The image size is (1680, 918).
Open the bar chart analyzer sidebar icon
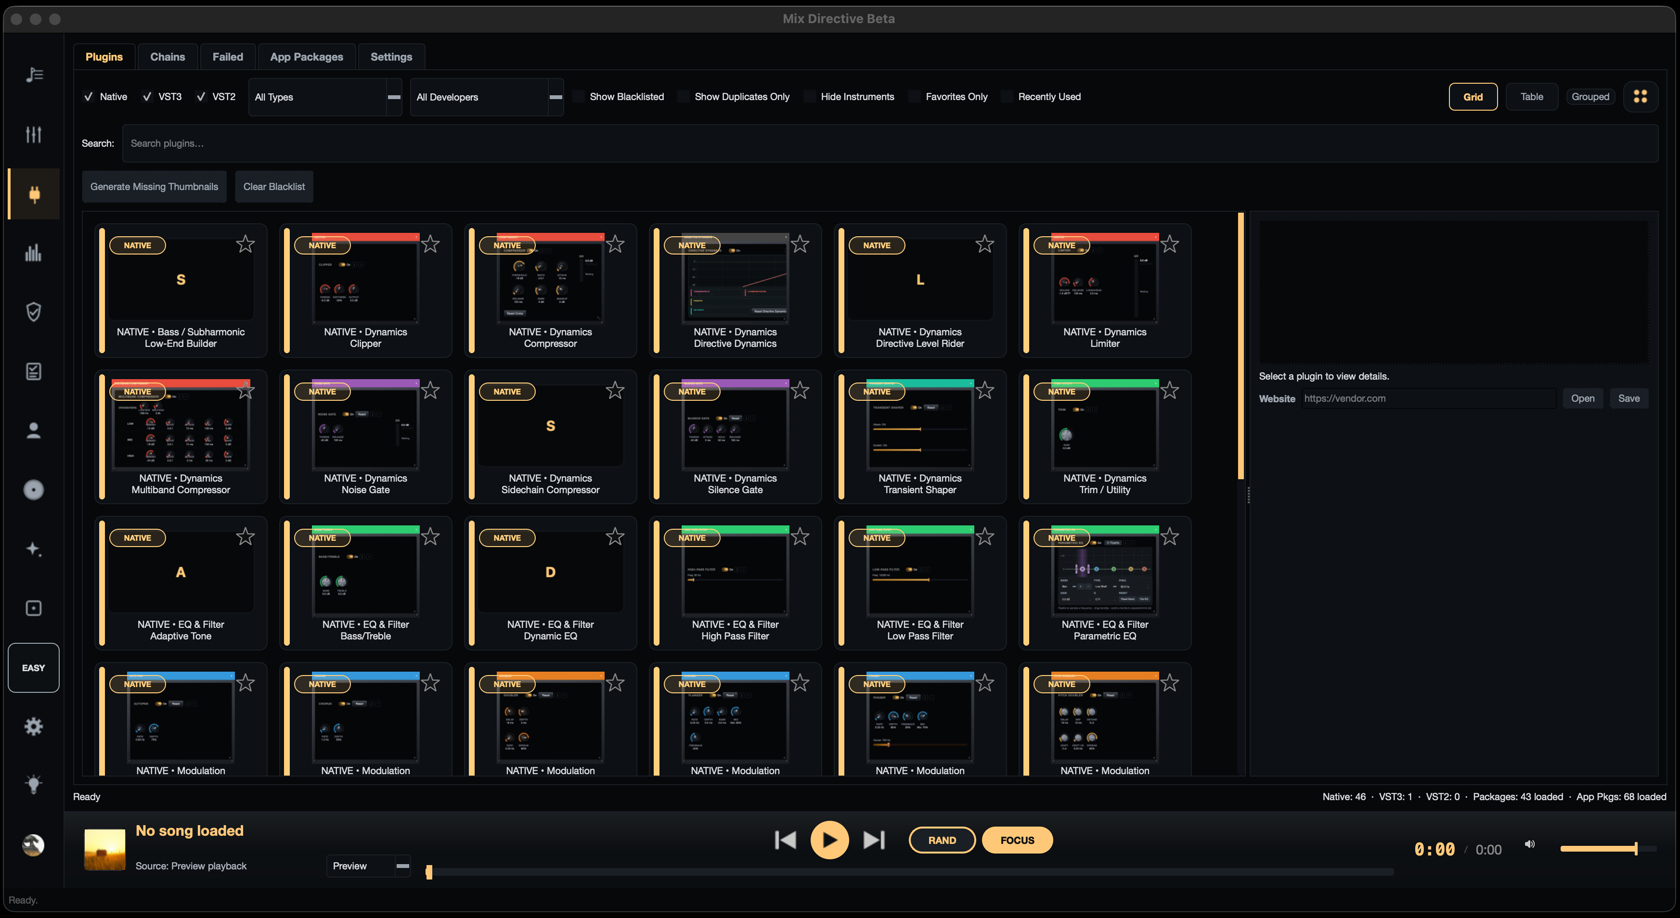(34, 253)
